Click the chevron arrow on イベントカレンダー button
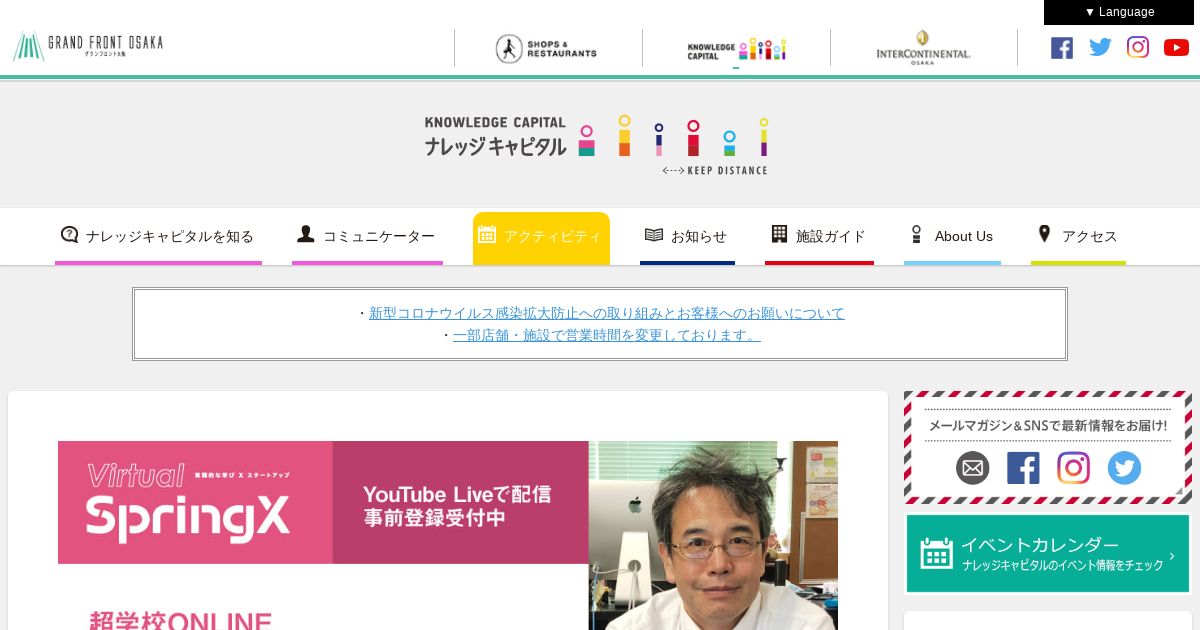 click(x=1172, y=556)
